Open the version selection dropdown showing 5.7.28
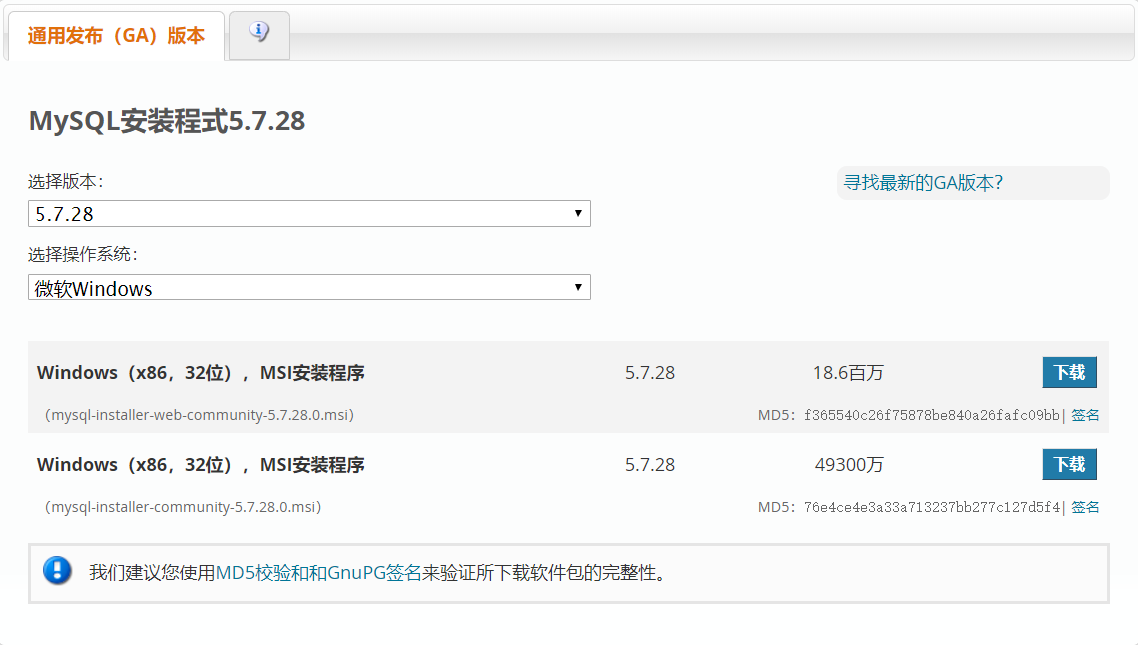The height and width of the screenshot is (645, 1138). [309, 213]
